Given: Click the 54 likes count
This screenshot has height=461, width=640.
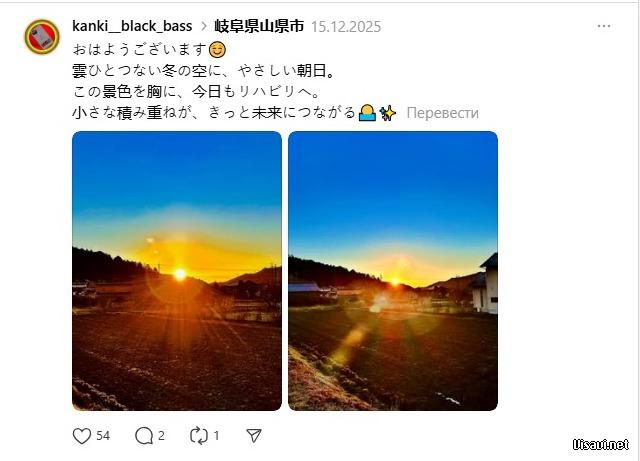Looking at the screenshot, I should [103, 436].
